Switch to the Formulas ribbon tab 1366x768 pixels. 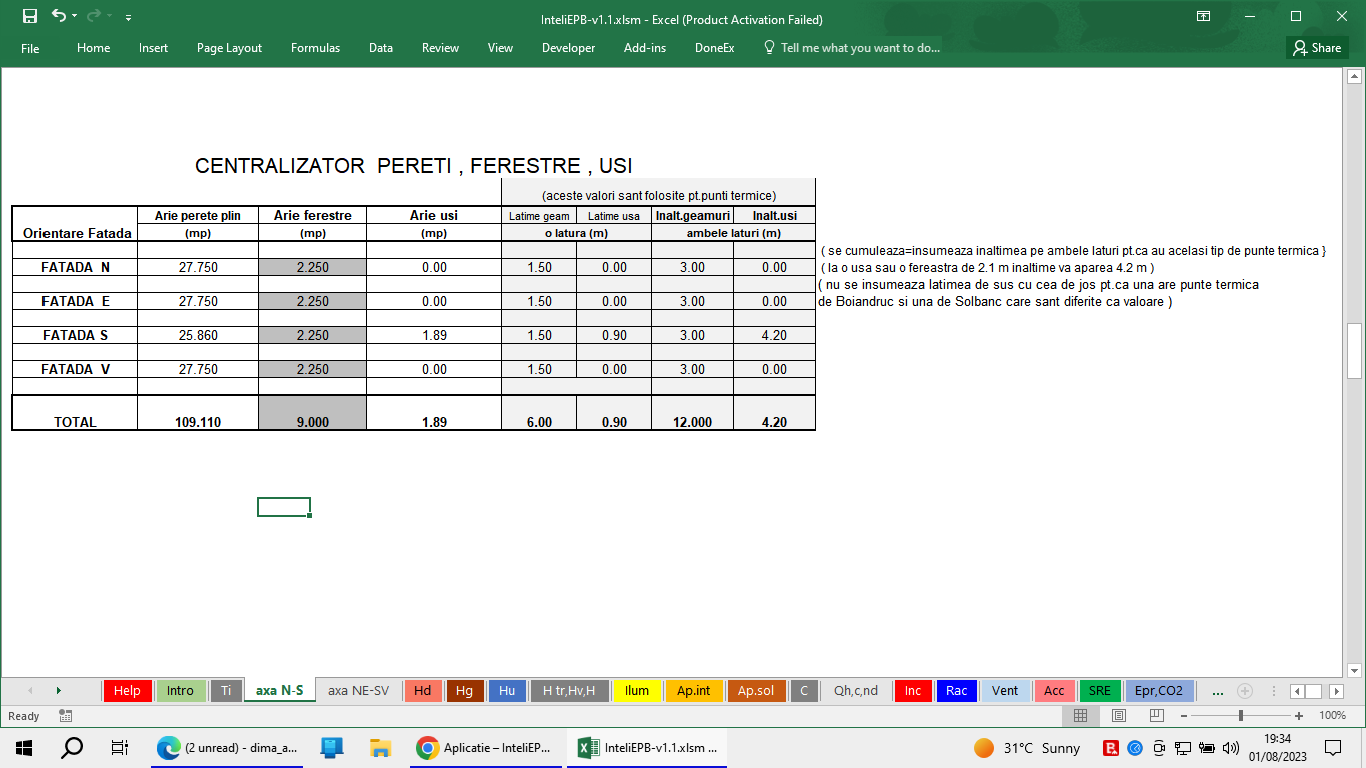[x=315, y=47]
